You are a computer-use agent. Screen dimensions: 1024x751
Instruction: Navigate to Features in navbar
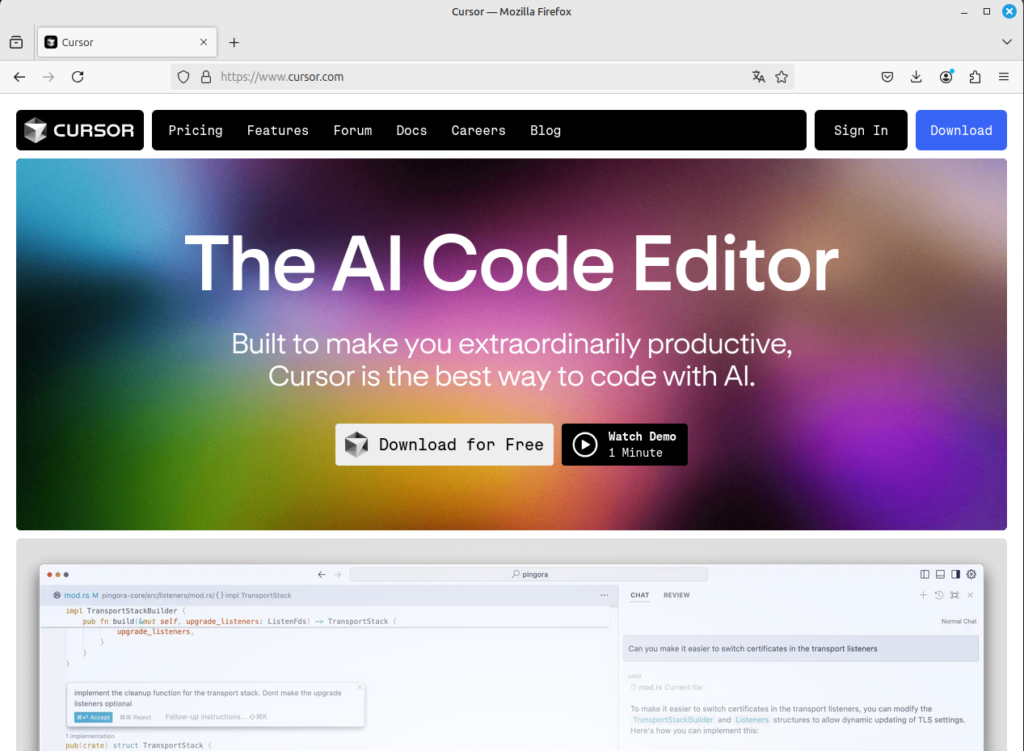(278, 130)
